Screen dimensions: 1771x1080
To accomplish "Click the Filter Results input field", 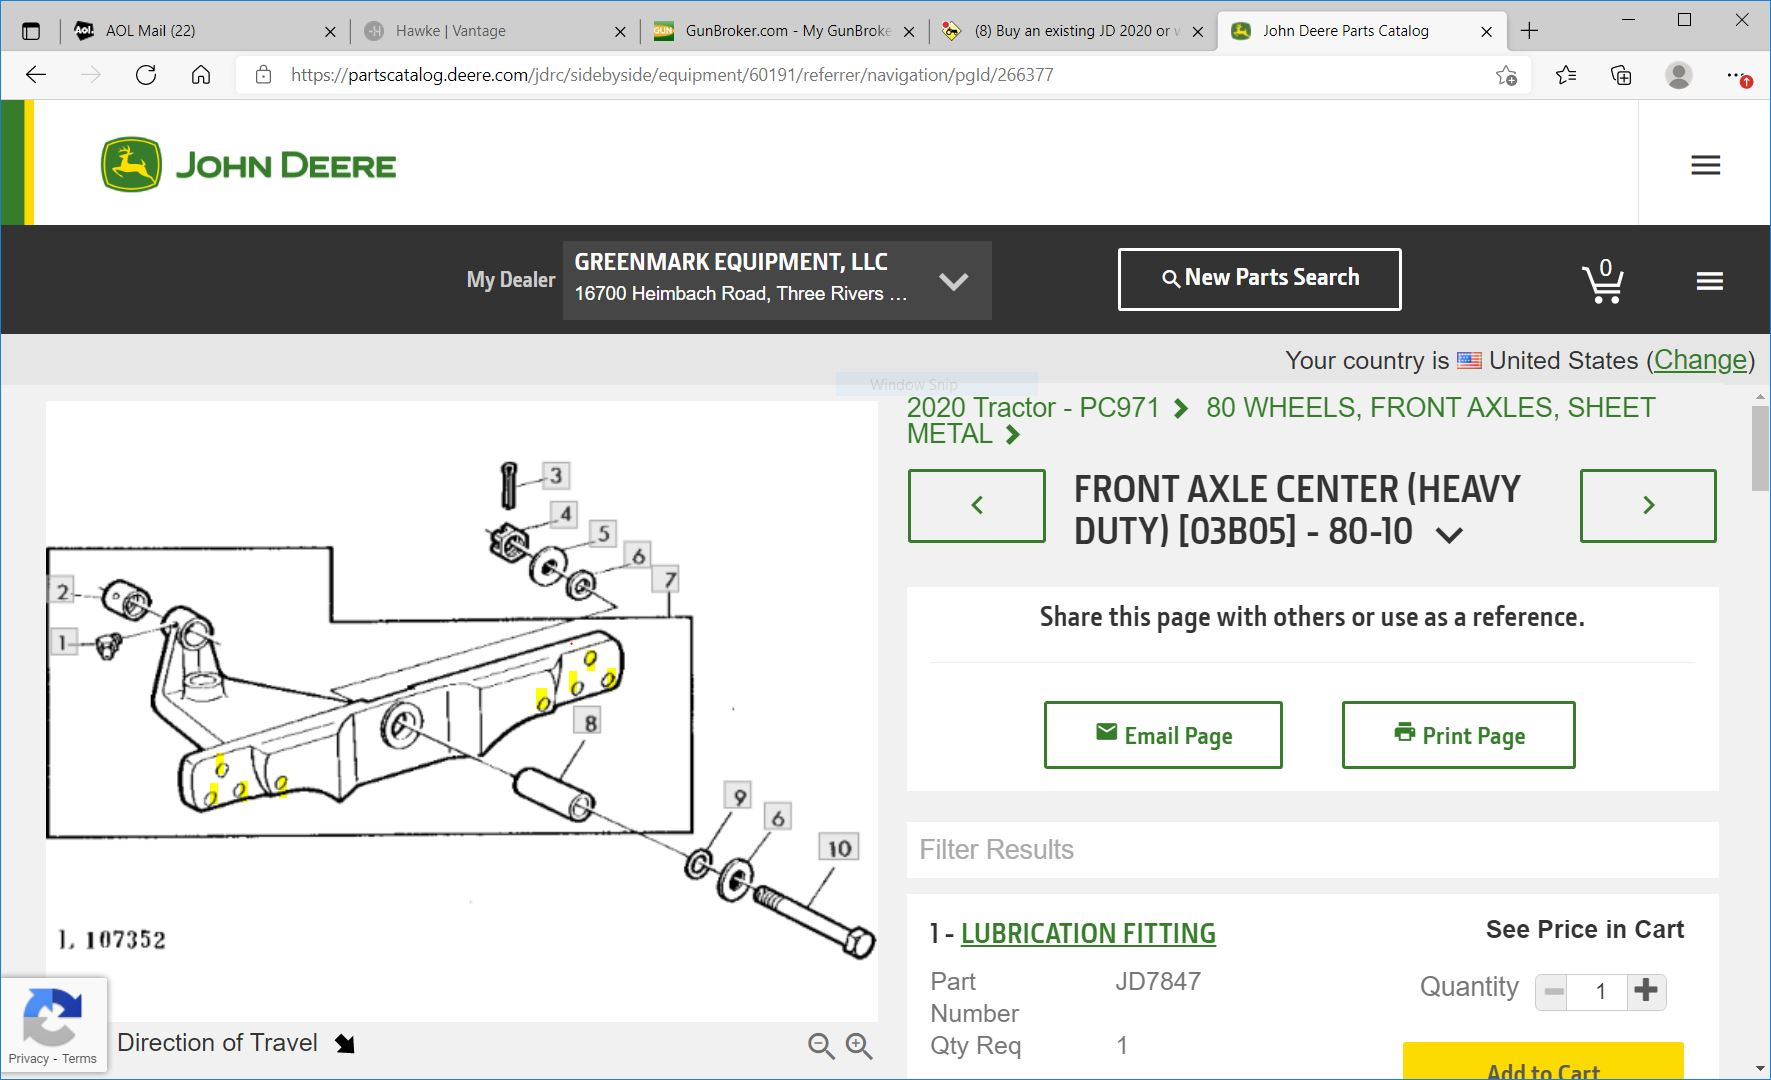I will tap(1312, 850).
